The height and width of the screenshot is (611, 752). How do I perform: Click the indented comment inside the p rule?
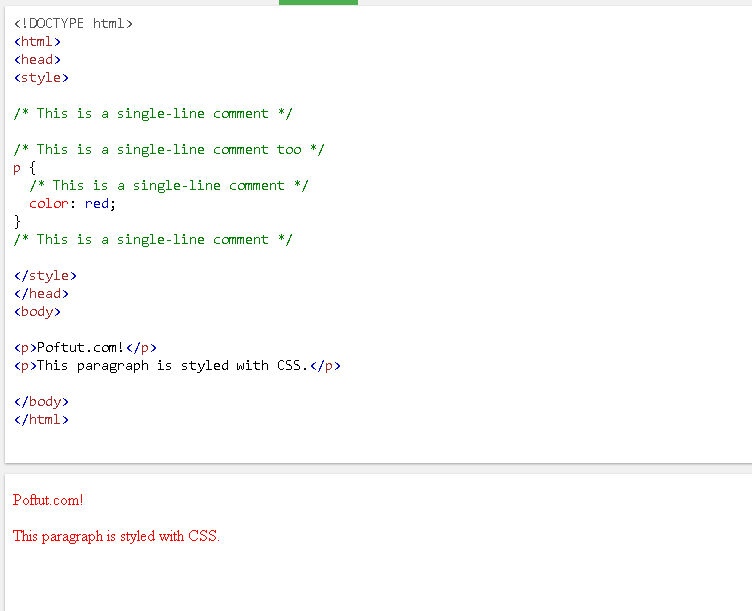169,186
